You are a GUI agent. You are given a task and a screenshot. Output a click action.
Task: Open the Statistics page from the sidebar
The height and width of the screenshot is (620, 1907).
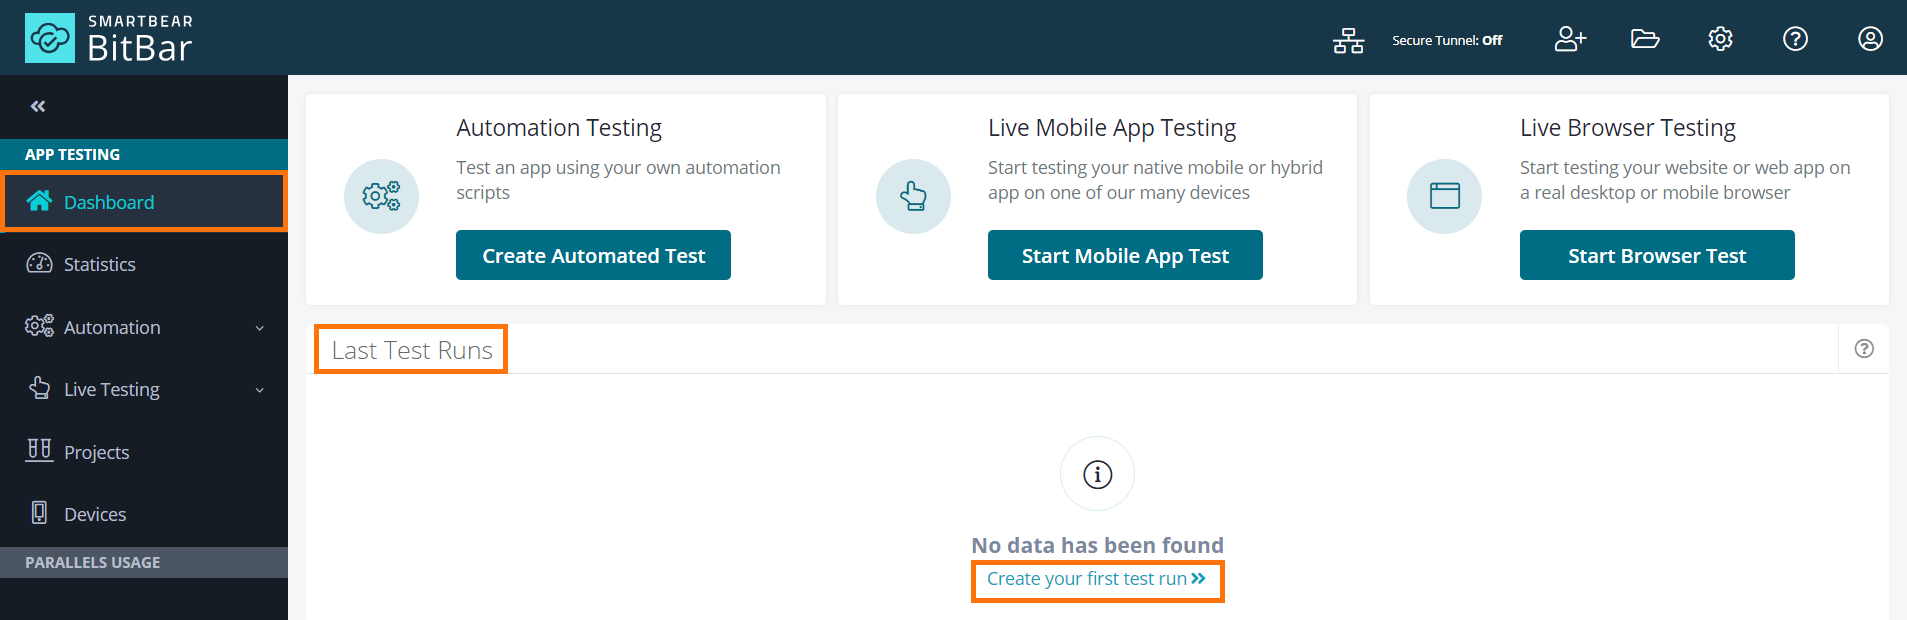[x=99, y=263]
